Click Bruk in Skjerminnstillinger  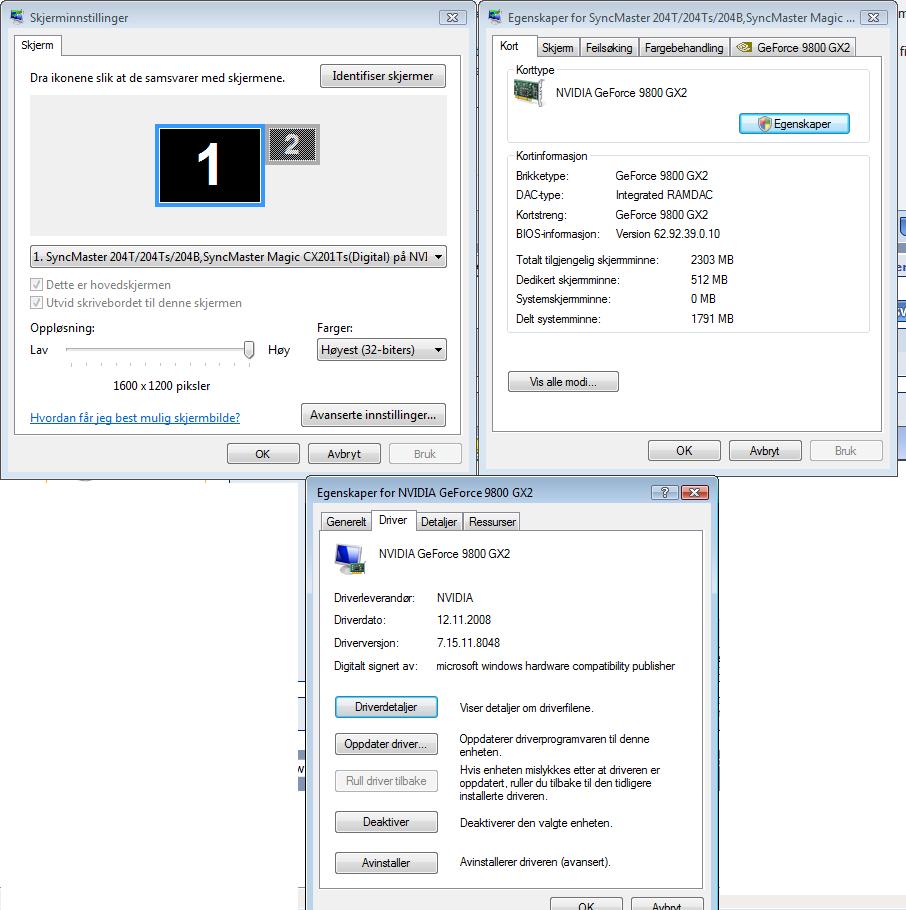coord(425,454)
